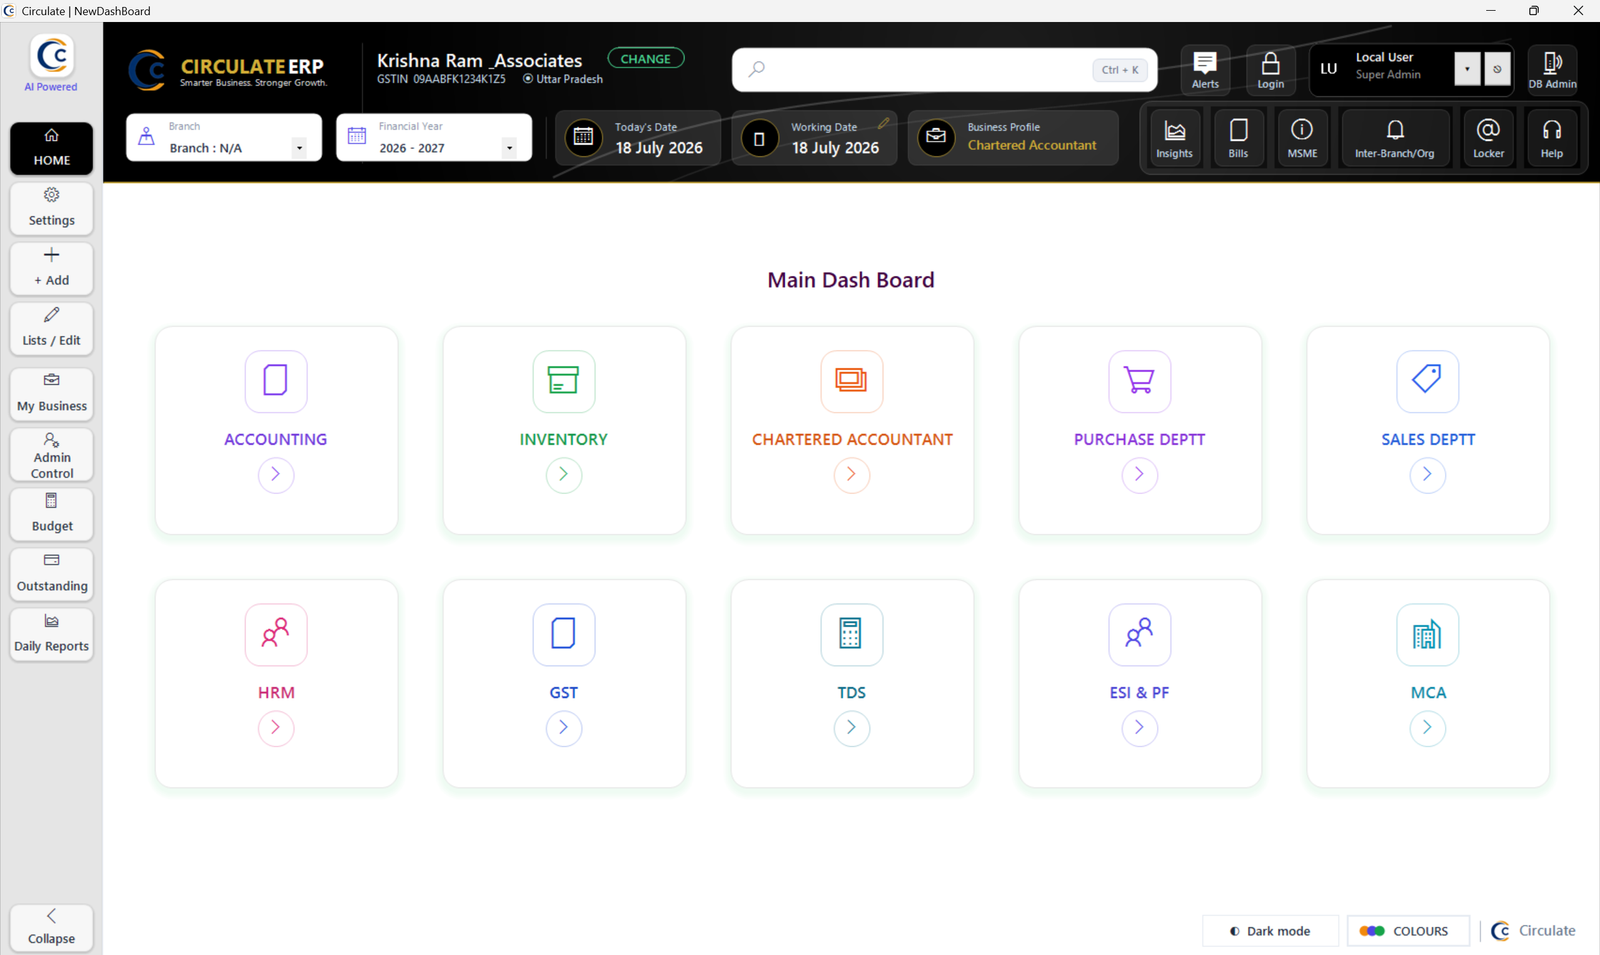
Task: Open Lists / Edit in sidebar
Action: click(52, 328)
